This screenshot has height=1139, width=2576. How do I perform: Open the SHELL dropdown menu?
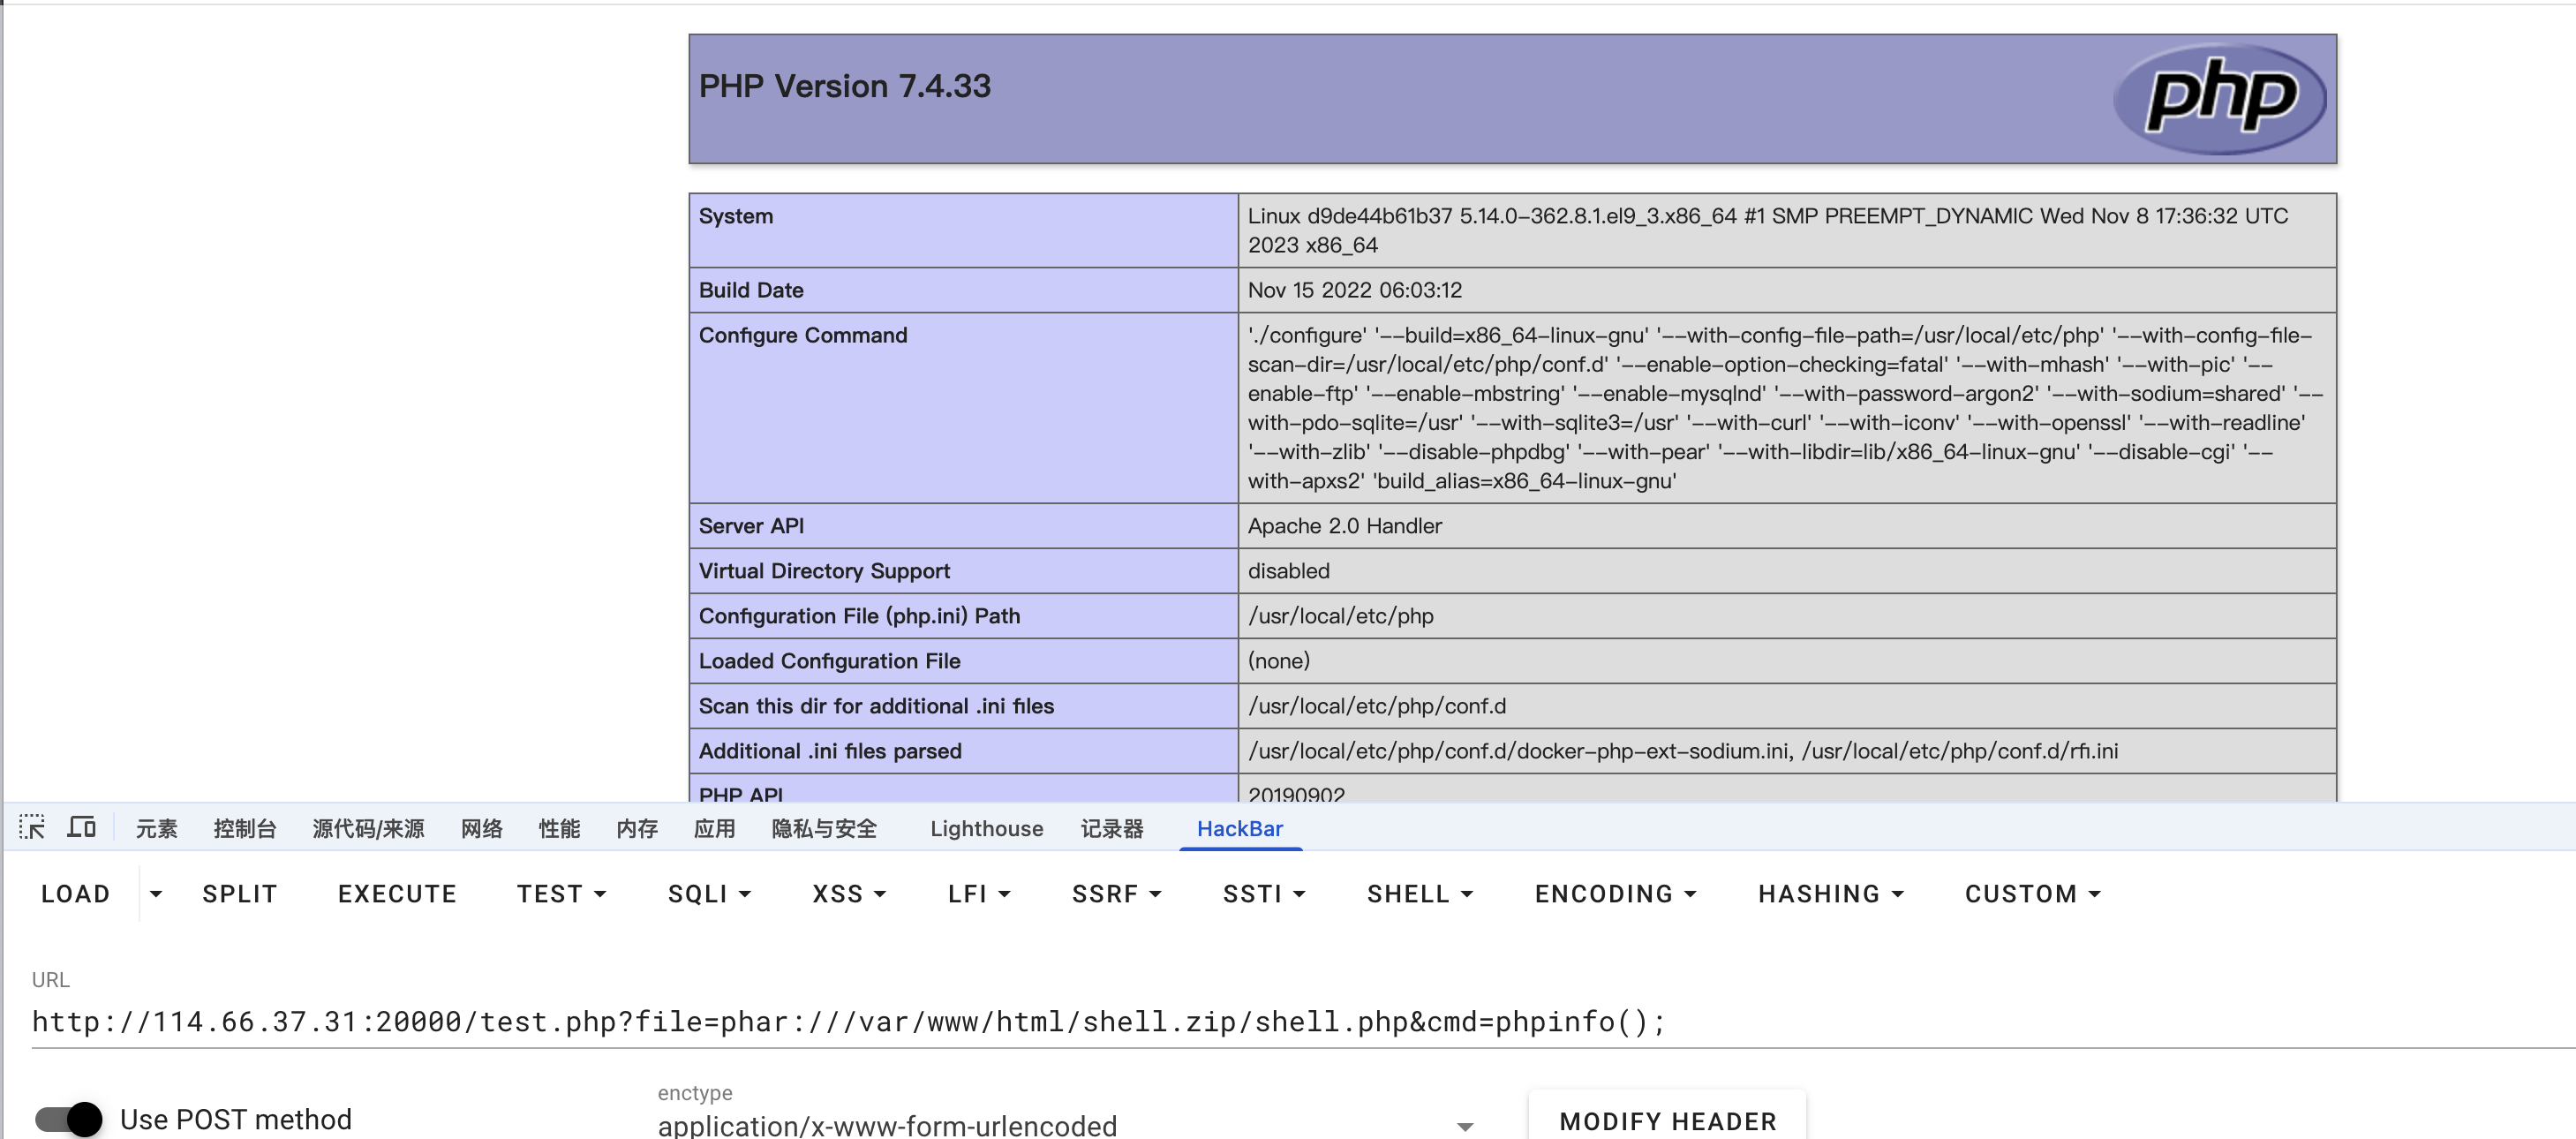1419,893
